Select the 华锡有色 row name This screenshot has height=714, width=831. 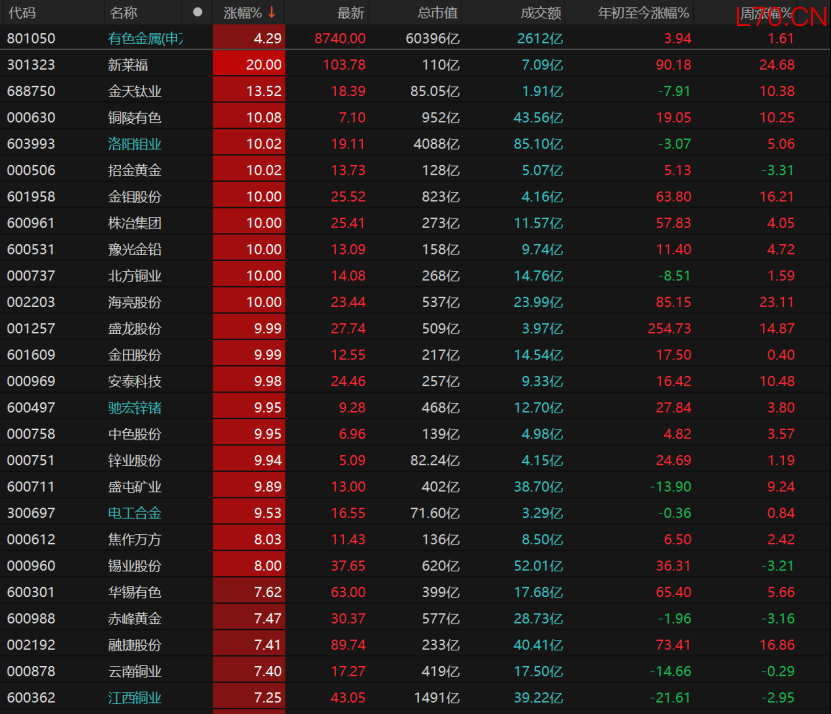(x=135, y=592)
